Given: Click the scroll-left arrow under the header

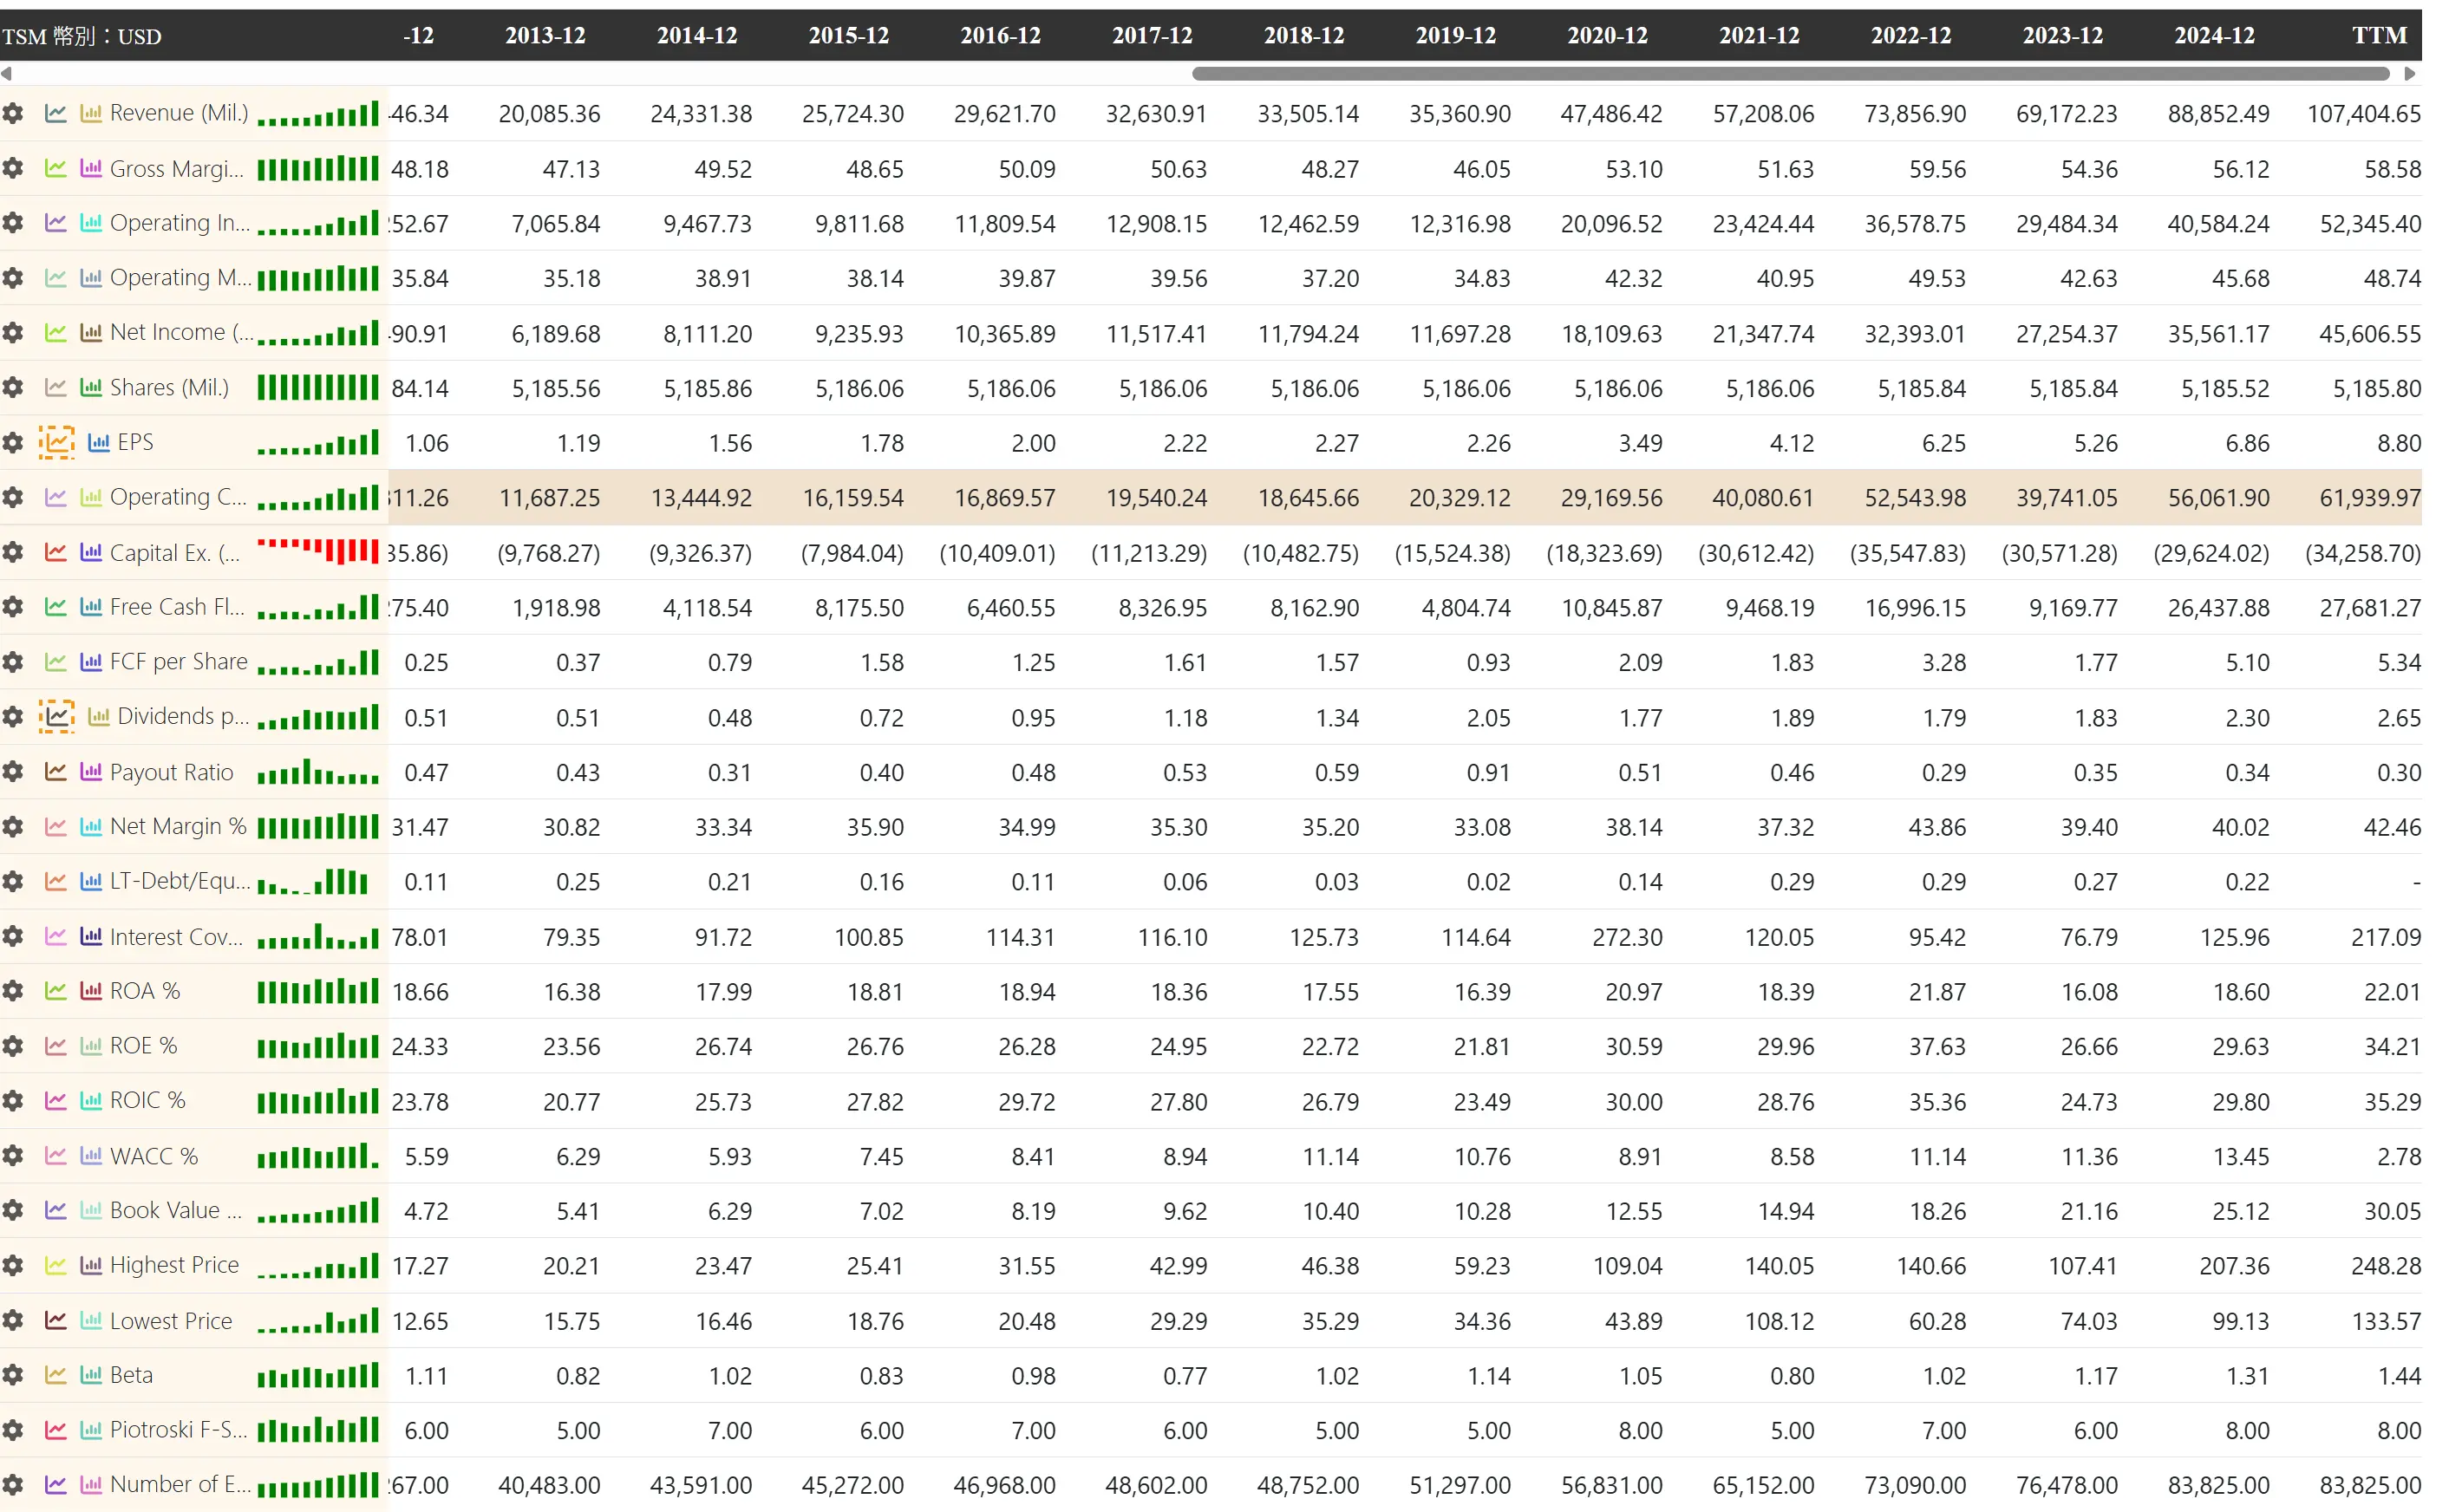Looking at the screenshot, I should (7, 74).
